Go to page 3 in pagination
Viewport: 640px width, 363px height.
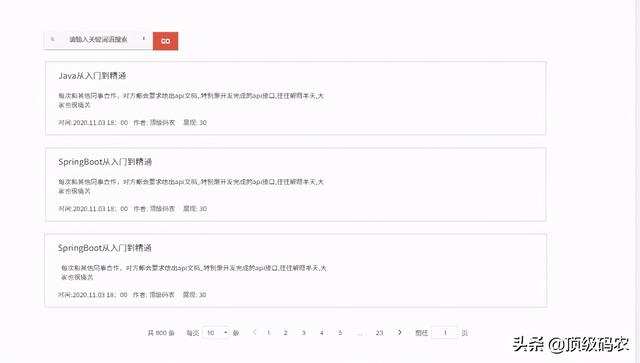304,333
